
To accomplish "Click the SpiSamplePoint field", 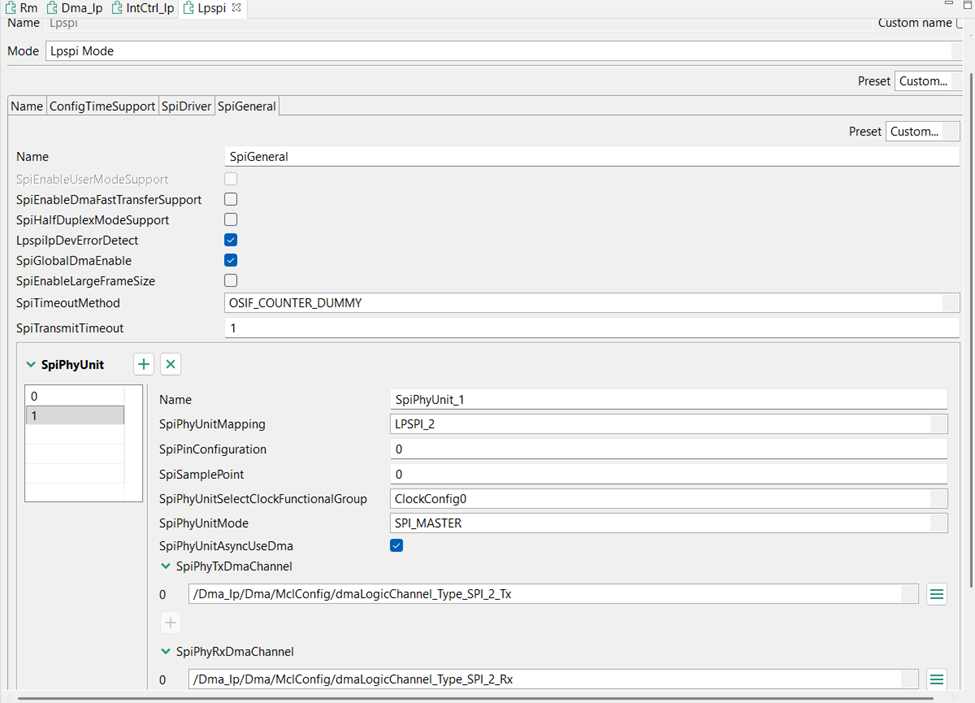I will (x=668, y=474).
